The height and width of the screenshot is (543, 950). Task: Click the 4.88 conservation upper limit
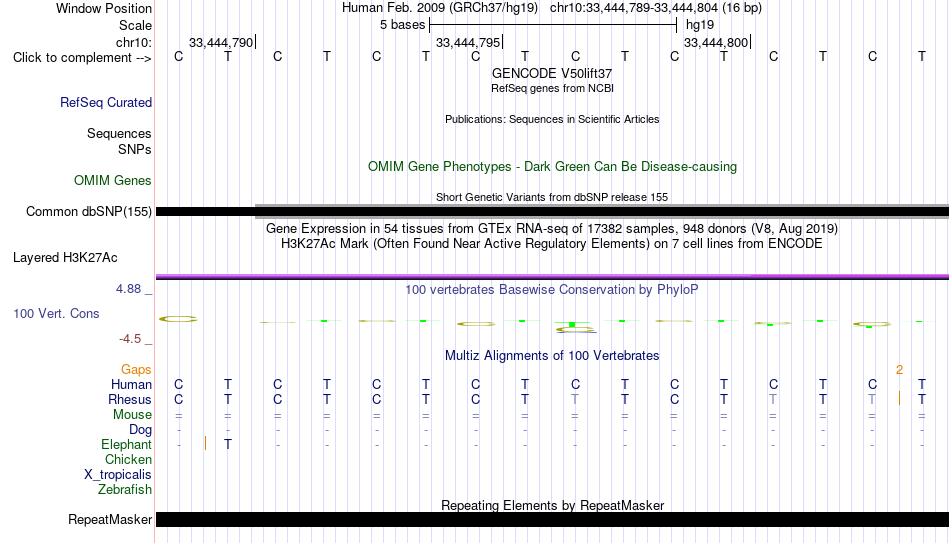pos(128,289)
